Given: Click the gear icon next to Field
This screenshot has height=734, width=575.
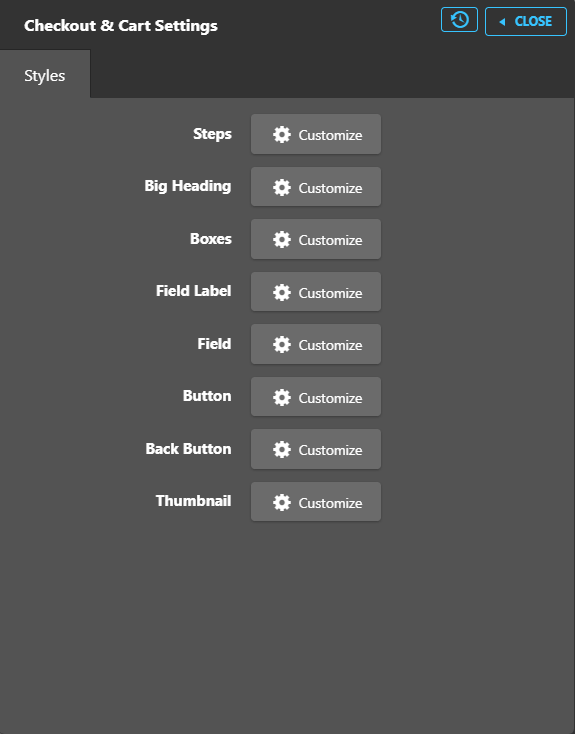Looking at the screenshot, I should pyautogui.click(x=282, y=344).
